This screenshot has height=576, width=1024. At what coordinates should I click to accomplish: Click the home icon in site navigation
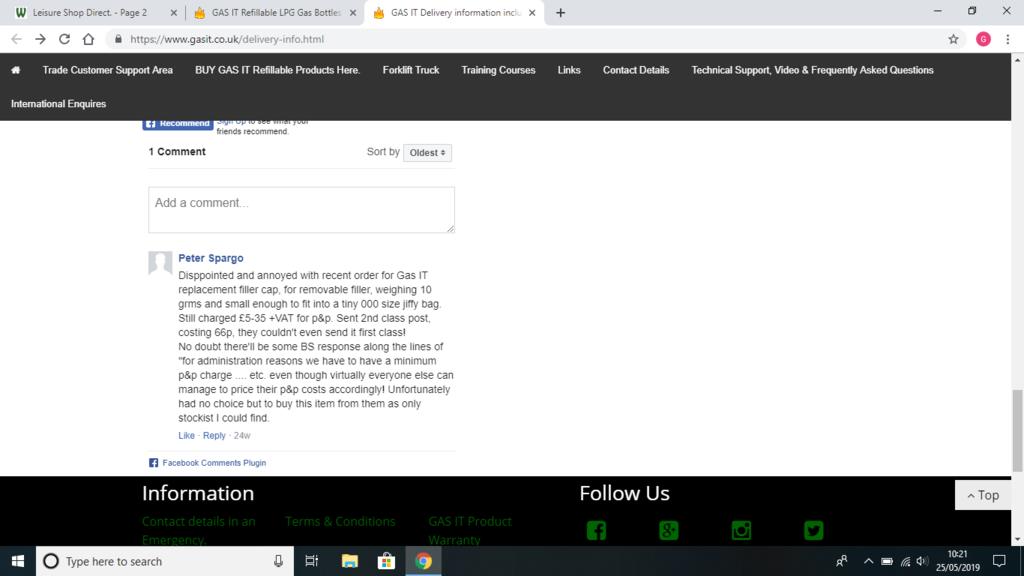(15, 70)
